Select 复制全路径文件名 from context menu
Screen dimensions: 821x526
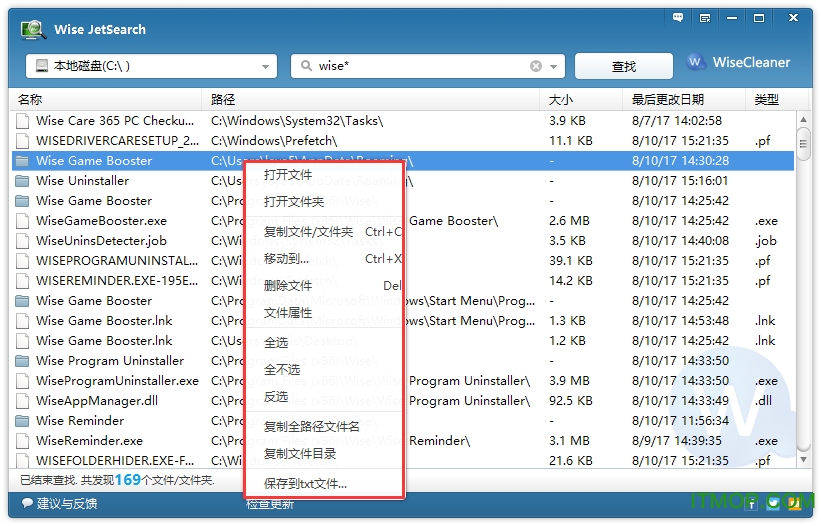(x=311, y=427)
